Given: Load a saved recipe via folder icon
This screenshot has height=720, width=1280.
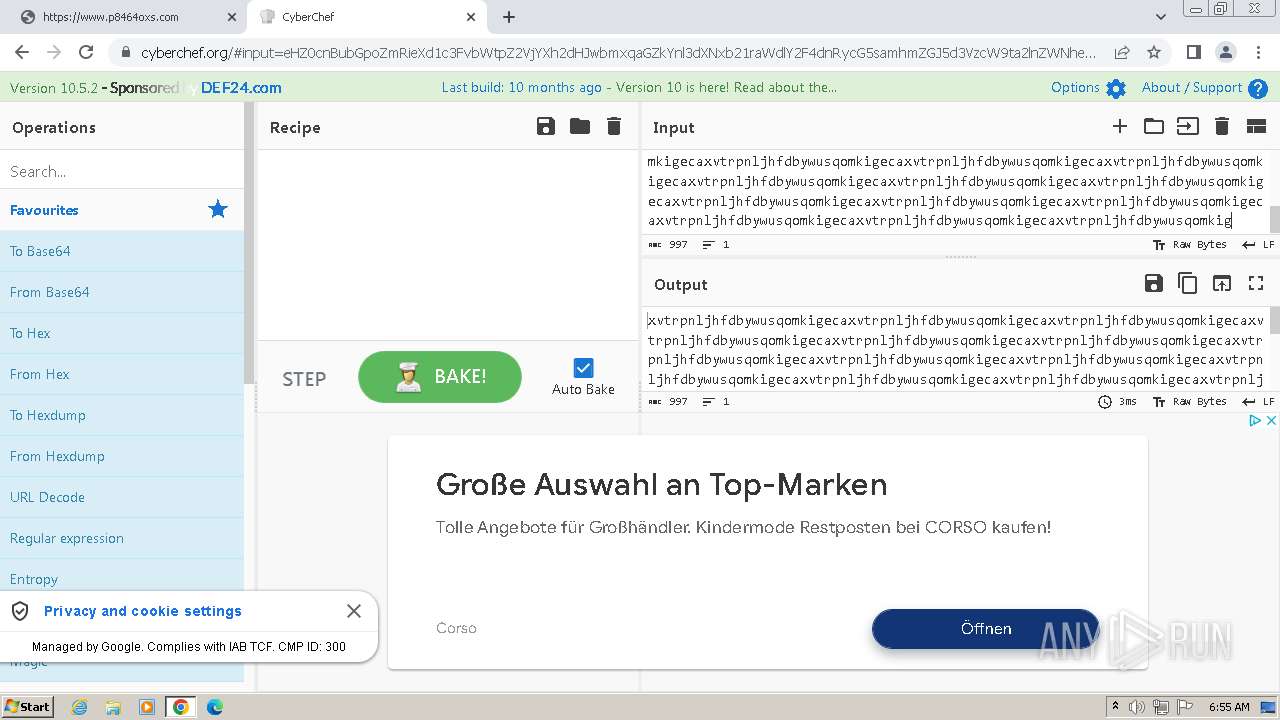Looking at the screenshot, I should pos(580,126).
